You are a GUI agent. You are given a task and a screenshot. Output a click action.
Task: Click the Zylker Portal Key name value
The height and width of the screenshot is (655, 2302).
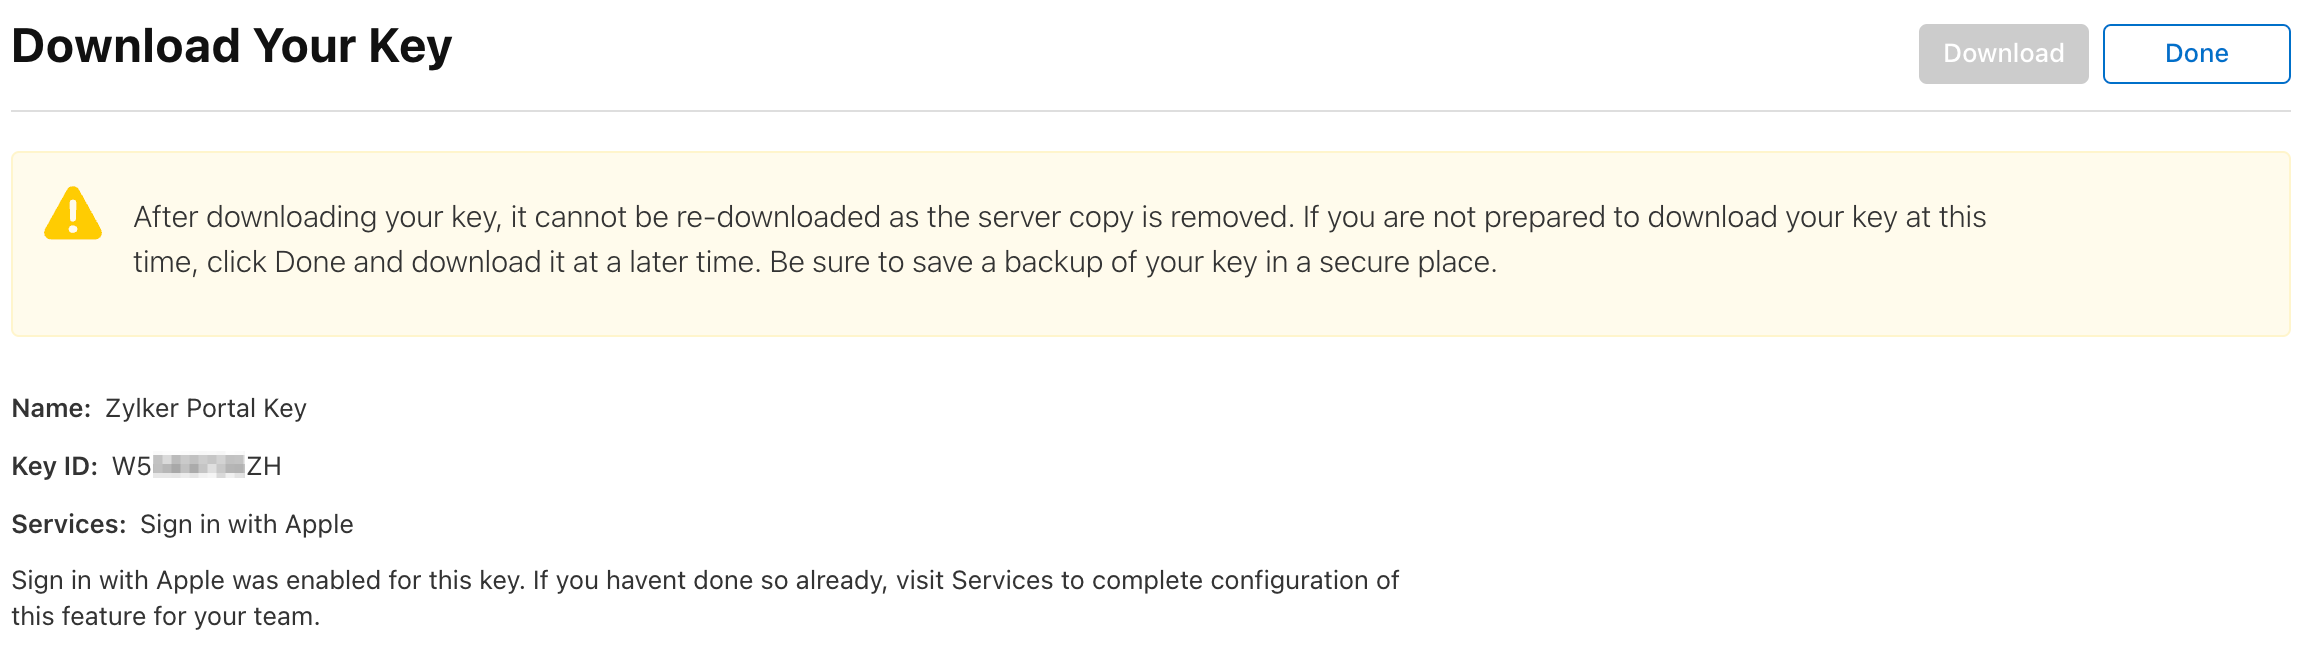coord(206,409)
